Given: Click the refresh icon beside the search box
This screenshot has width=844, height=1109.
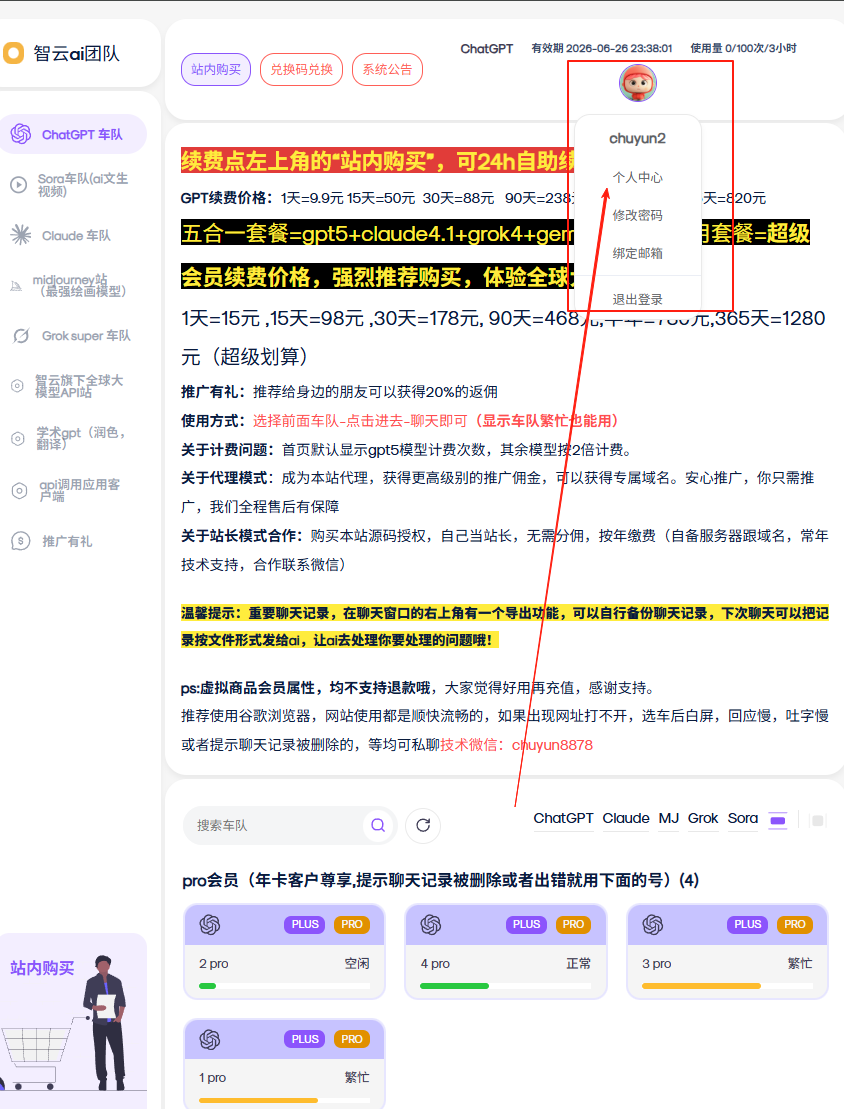Looking at the screenshot, I should pyautogui.click(x=423, y=825).
